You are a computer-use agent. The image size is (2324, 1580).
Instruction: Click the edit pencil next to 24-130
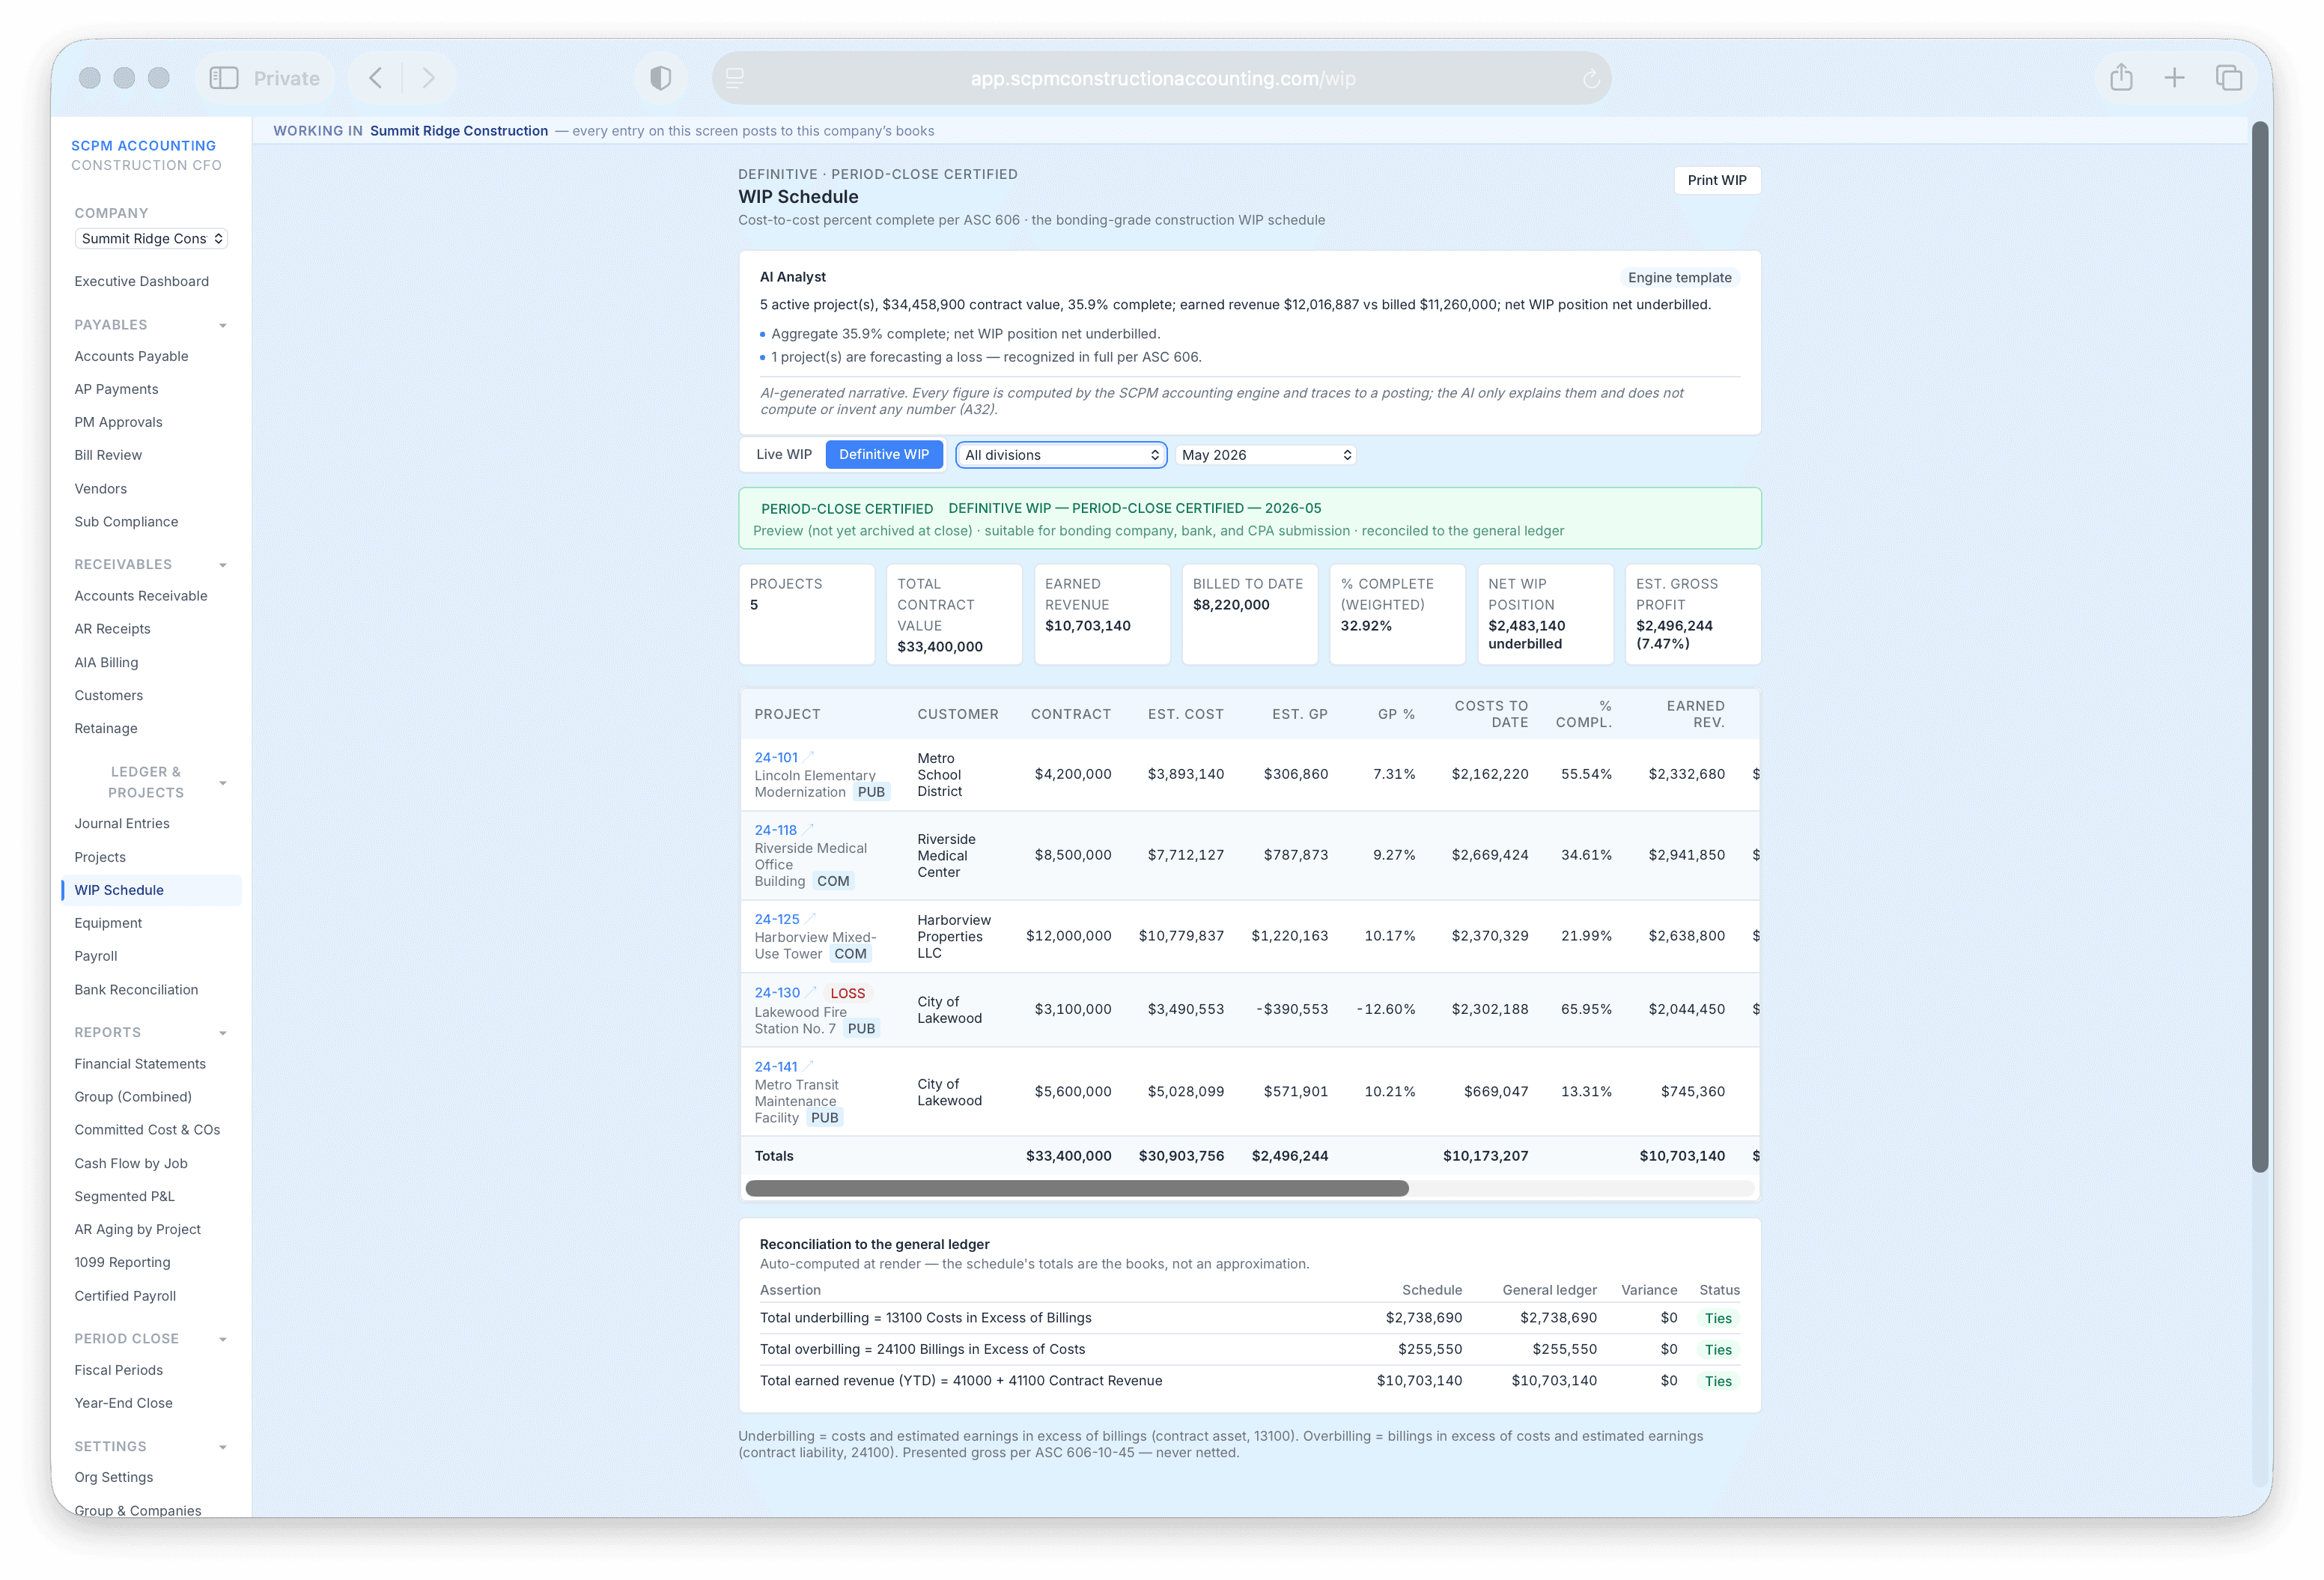pyautogui.click(x=811, y=992)
